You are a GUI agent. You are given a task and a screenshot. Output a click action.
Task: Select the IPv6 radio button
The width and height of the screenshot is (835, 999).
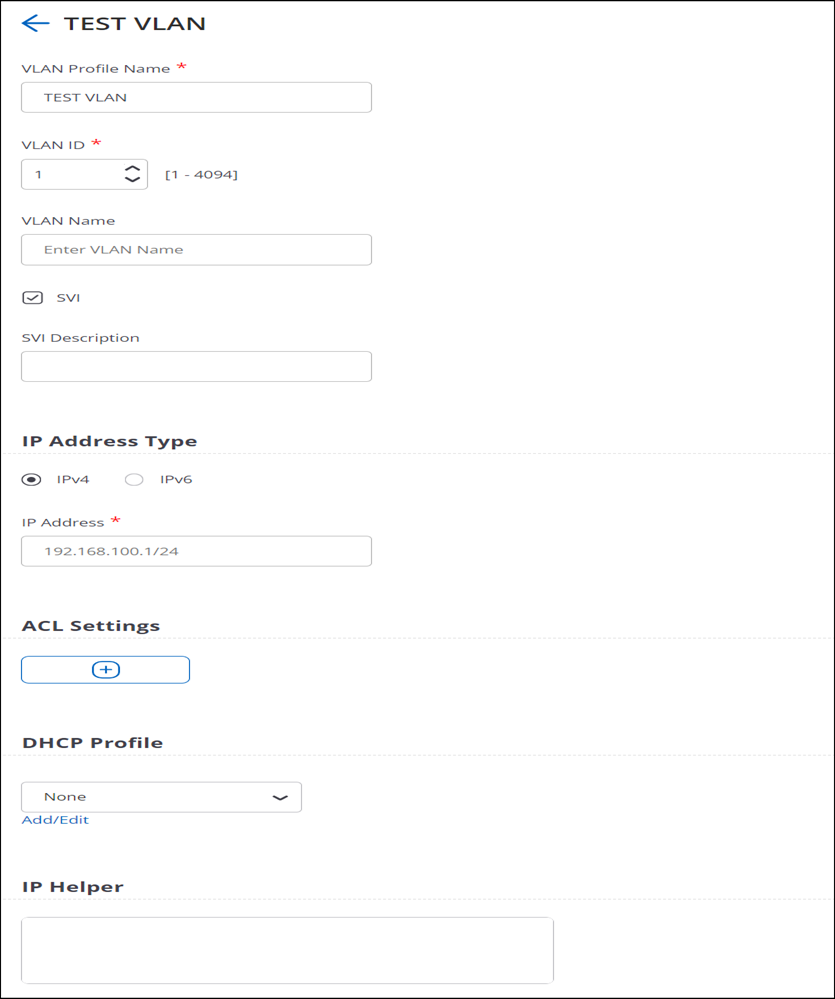coord(134,480)
